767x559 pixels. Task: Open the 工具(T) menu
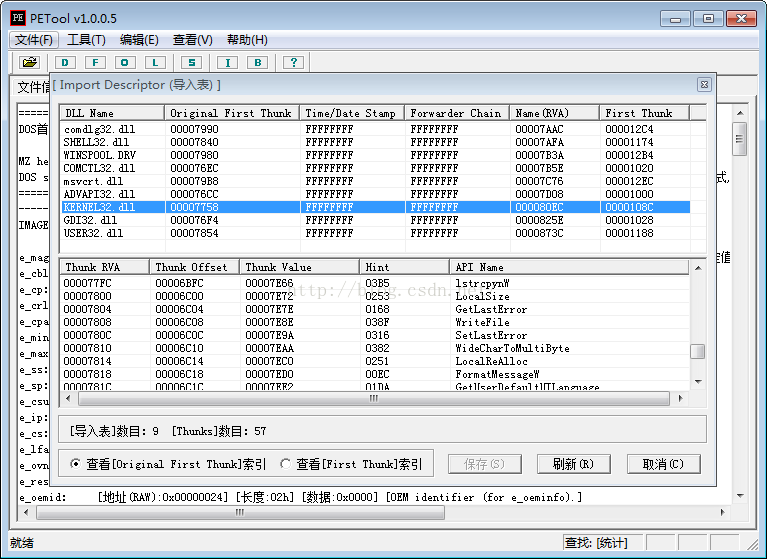[x=86, y=40]
